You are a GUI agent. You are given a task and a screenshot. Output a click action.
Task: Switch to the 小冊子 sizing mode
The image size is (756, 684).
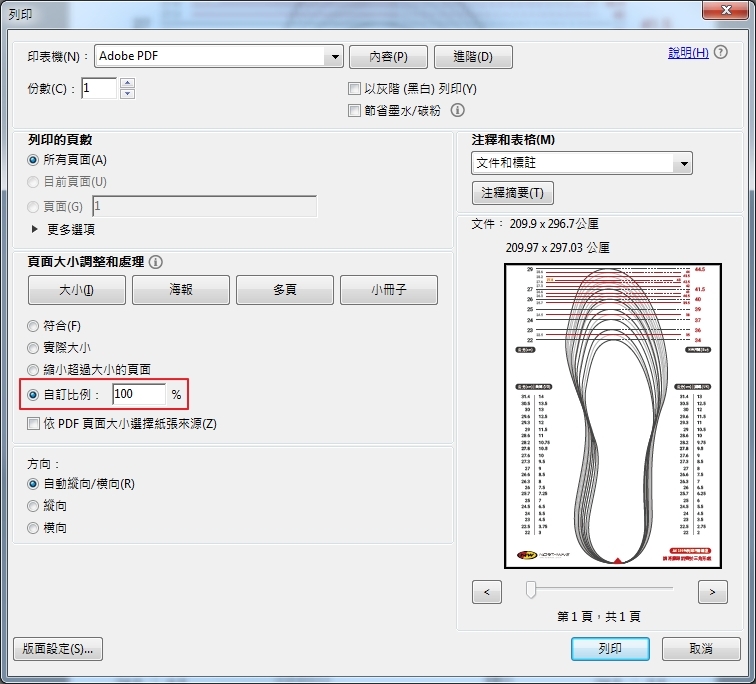point(388,290)
